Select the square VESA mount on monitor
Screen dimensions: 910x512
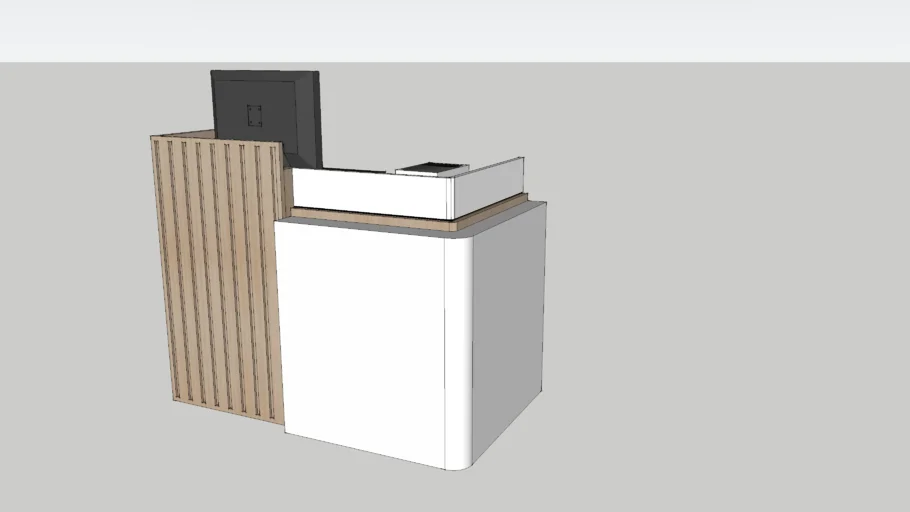tap(254, 115)
